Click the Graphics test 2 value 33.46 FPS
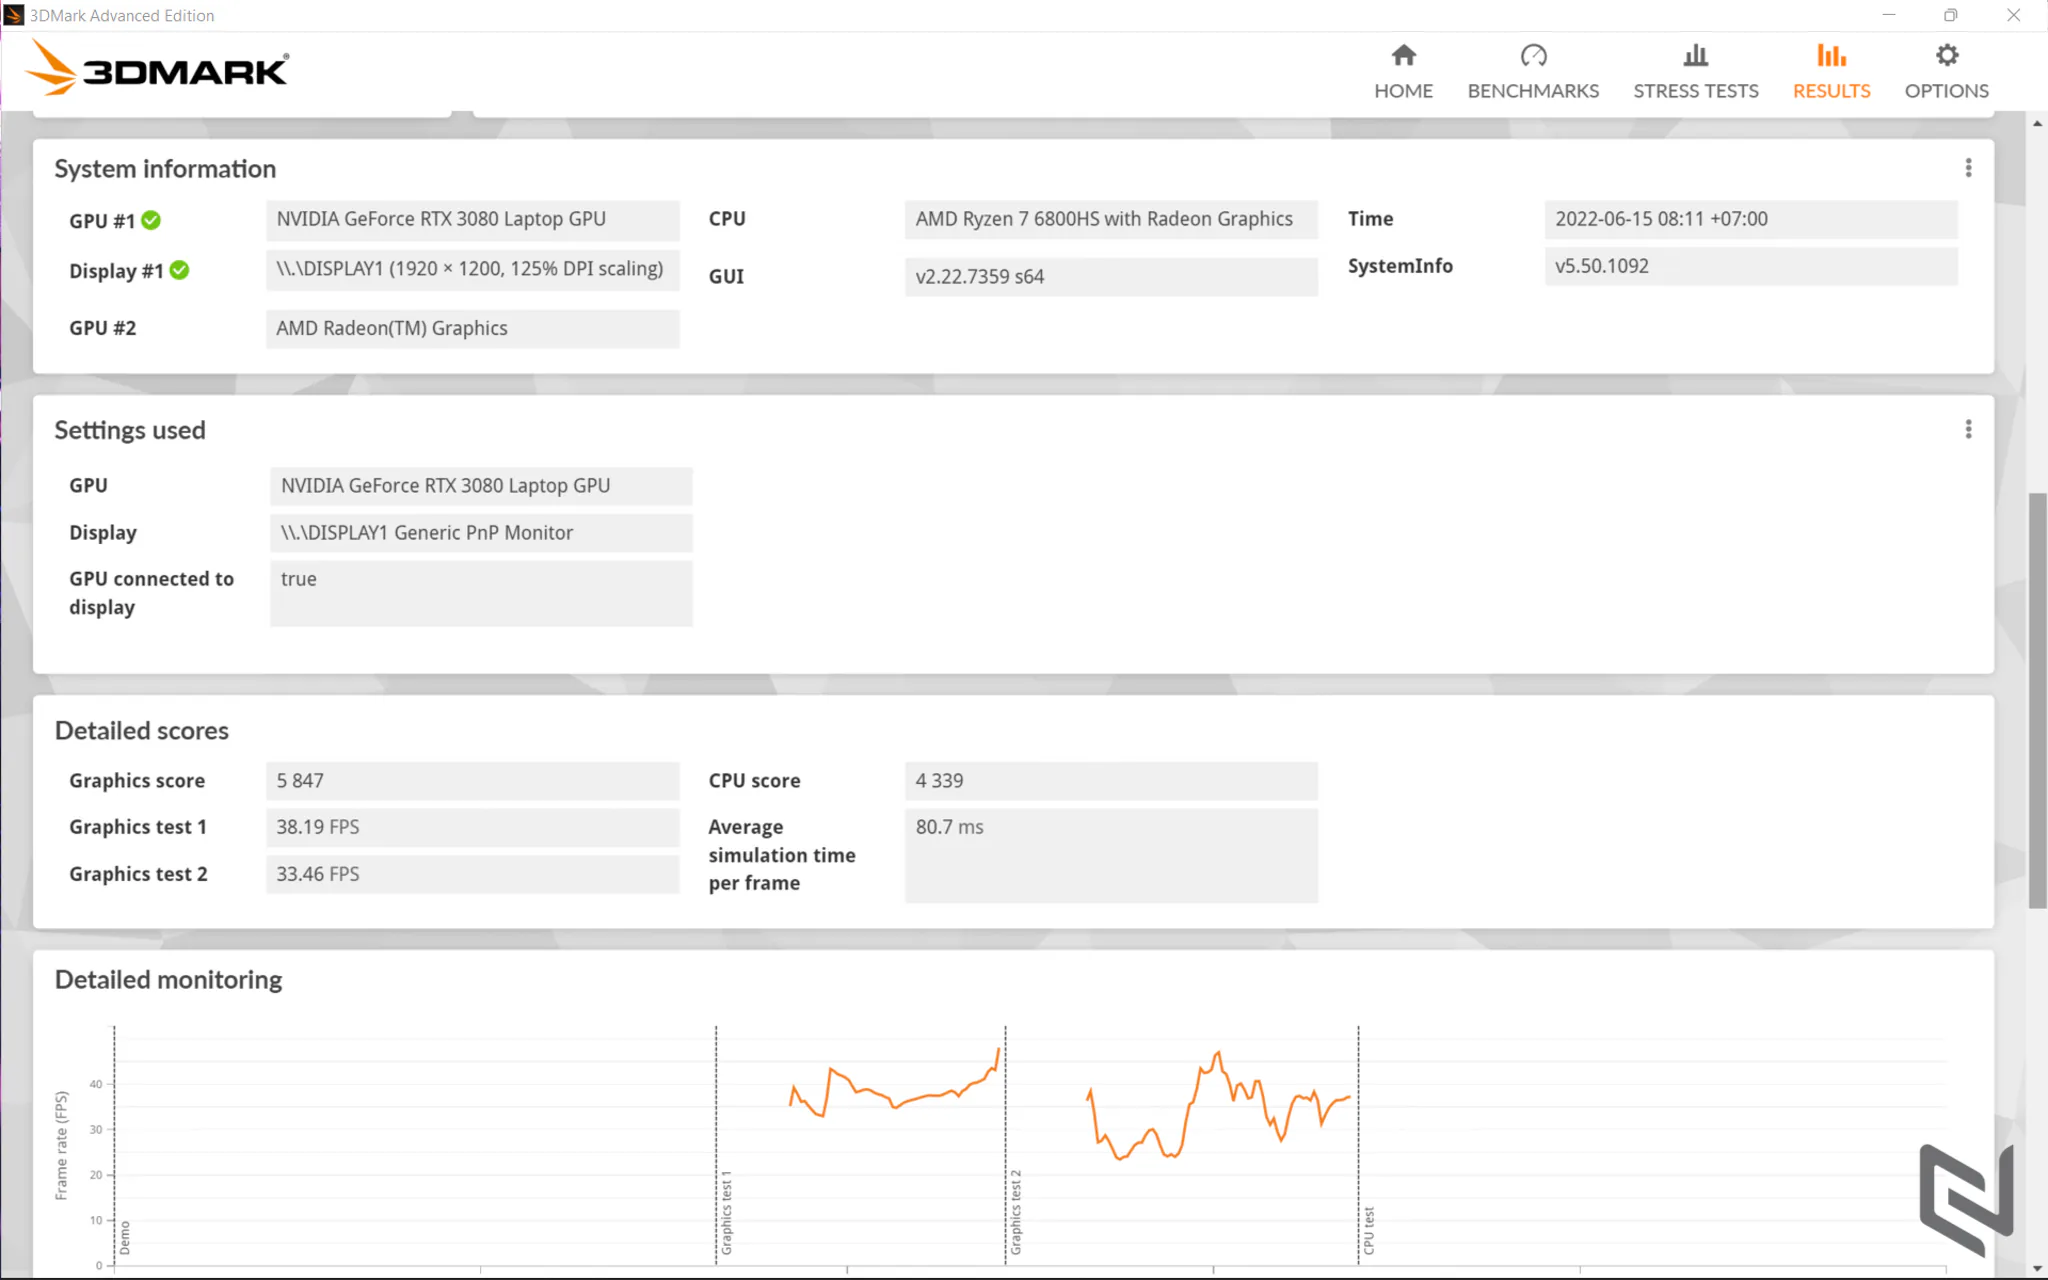Image resolution: width=2048 pixels, height=1280 pixels. (473, 875)
